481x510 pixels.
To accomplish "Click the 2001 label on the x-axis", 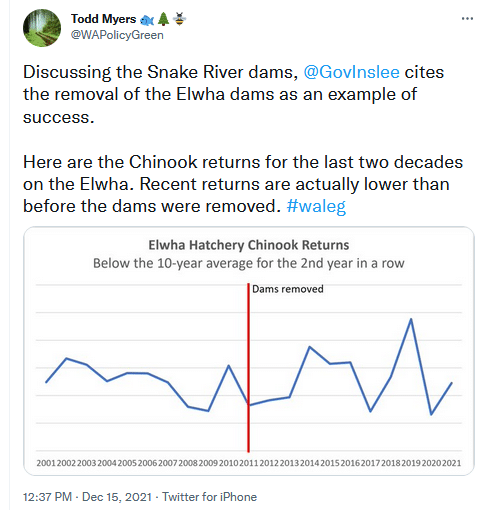I will click(46, 463).
